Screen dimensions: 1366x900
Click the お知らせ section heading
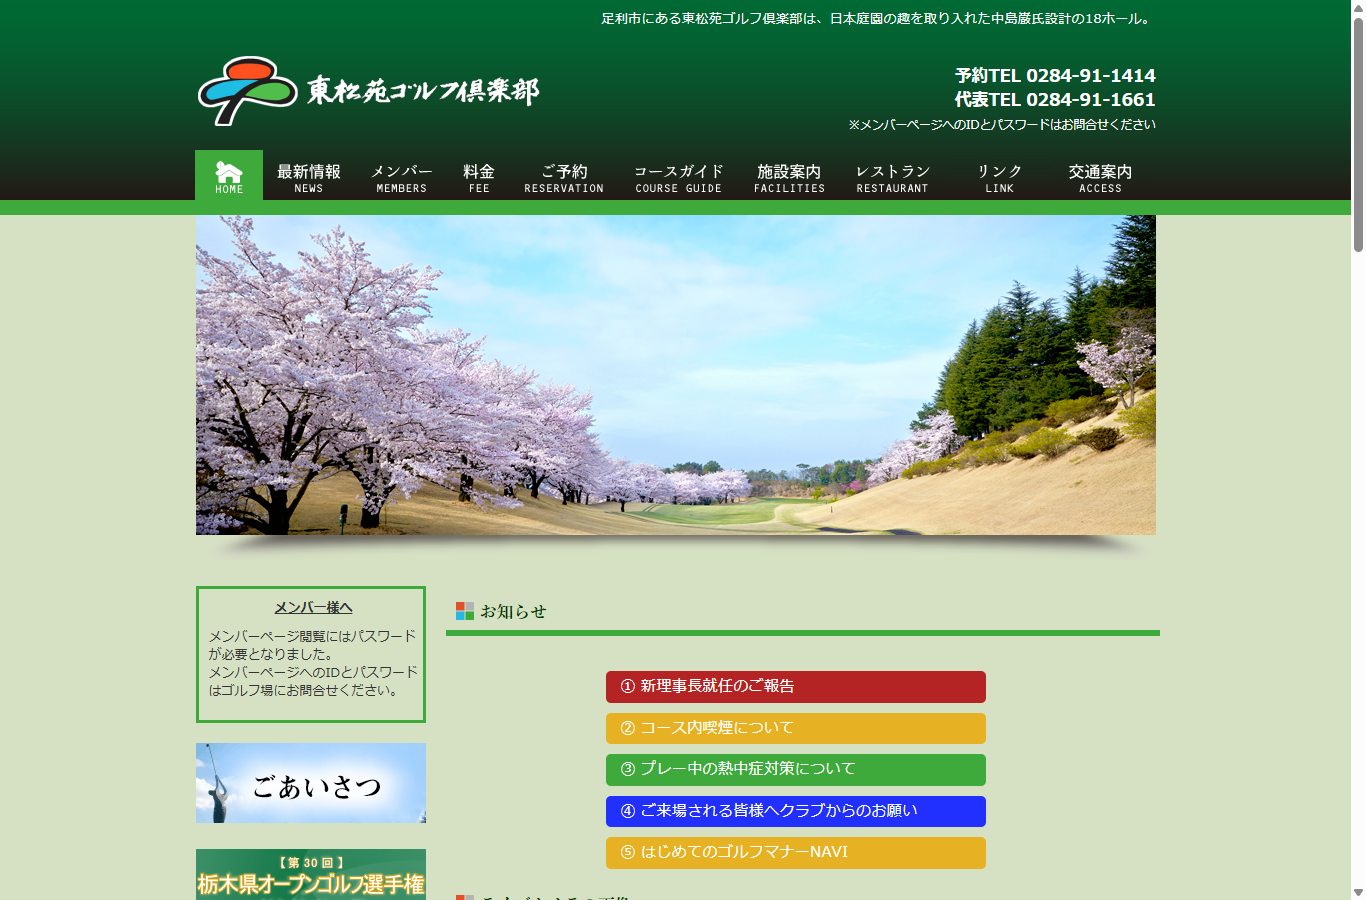pos(513,611)
